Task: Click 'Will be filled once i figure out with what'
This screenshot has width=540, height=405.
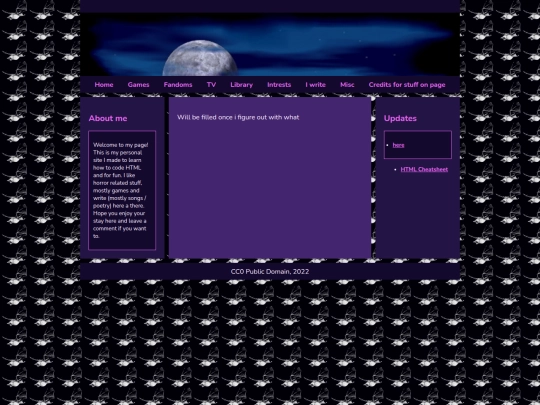Action: [238, 117]
